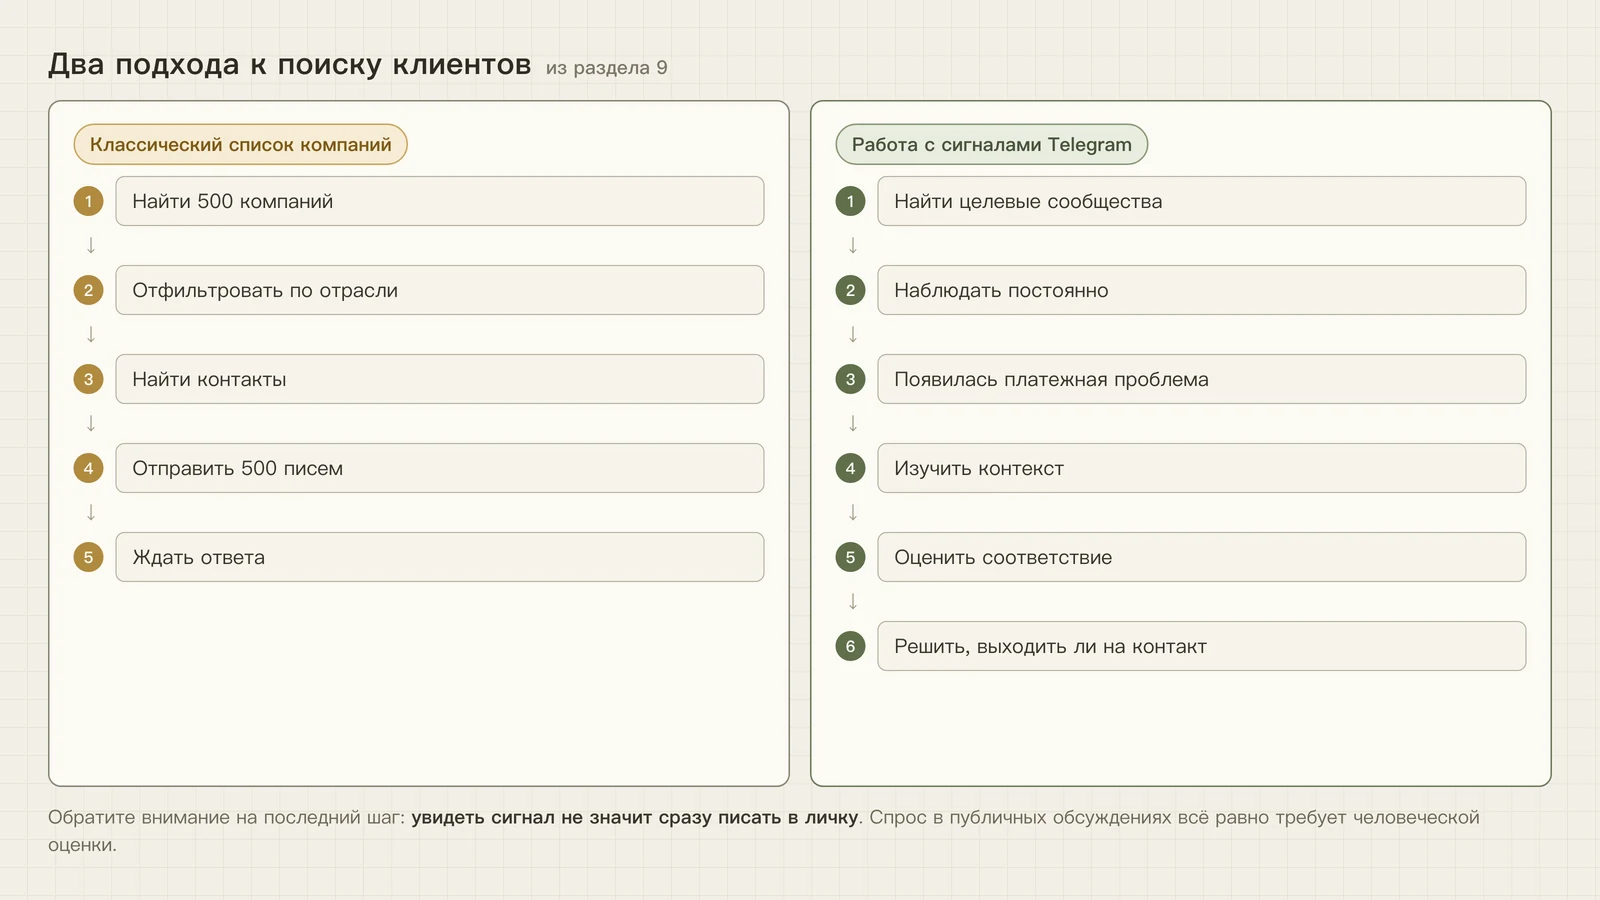Click the heading "Два подхода к поиску клиентов"
The width and height of the screenshot is (1600, 900).
pos(290,65)
